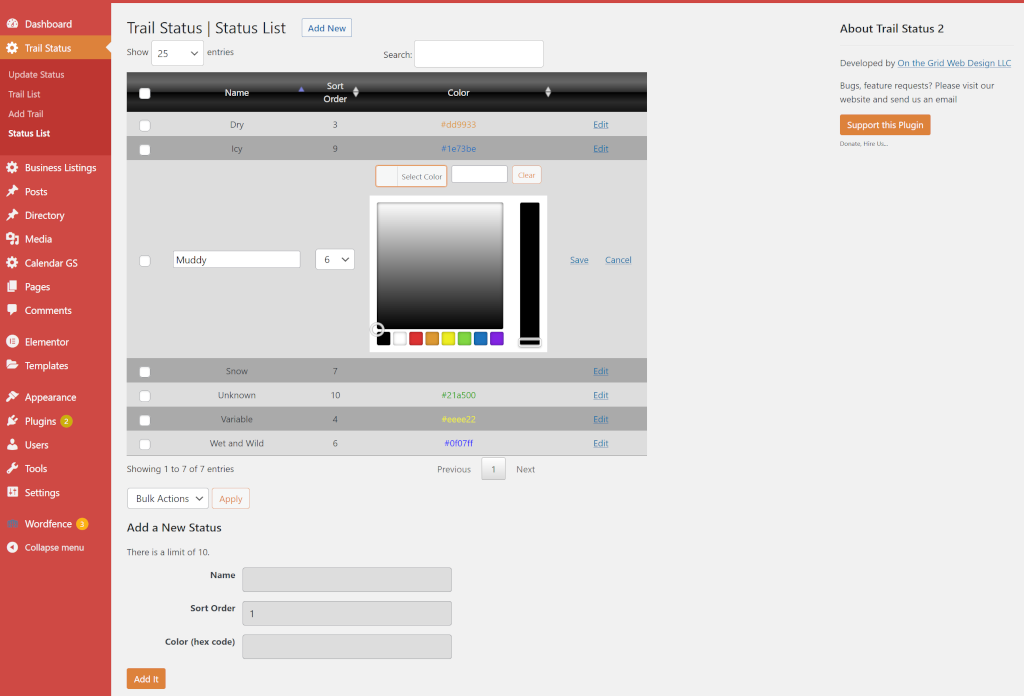The width and height of the screenshot is (1024, 696).
Task: Pick the yellow palette swatch
Action: coord(448,338)
